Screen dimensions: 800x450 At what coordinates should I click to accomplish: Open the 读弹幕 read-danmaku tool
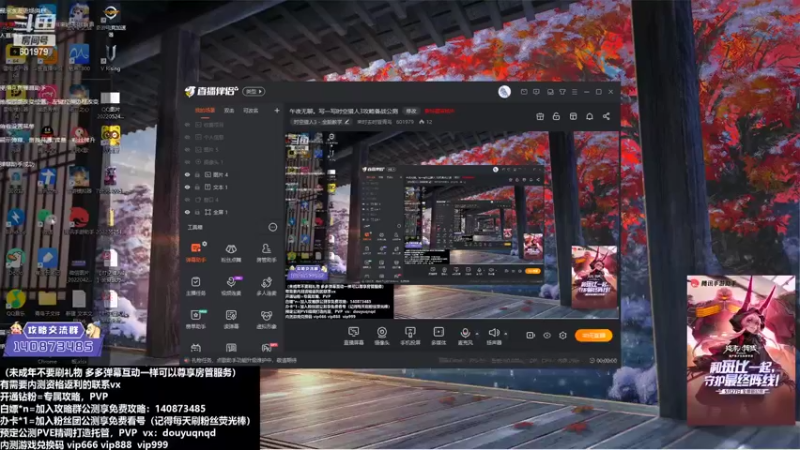[231, 319]
